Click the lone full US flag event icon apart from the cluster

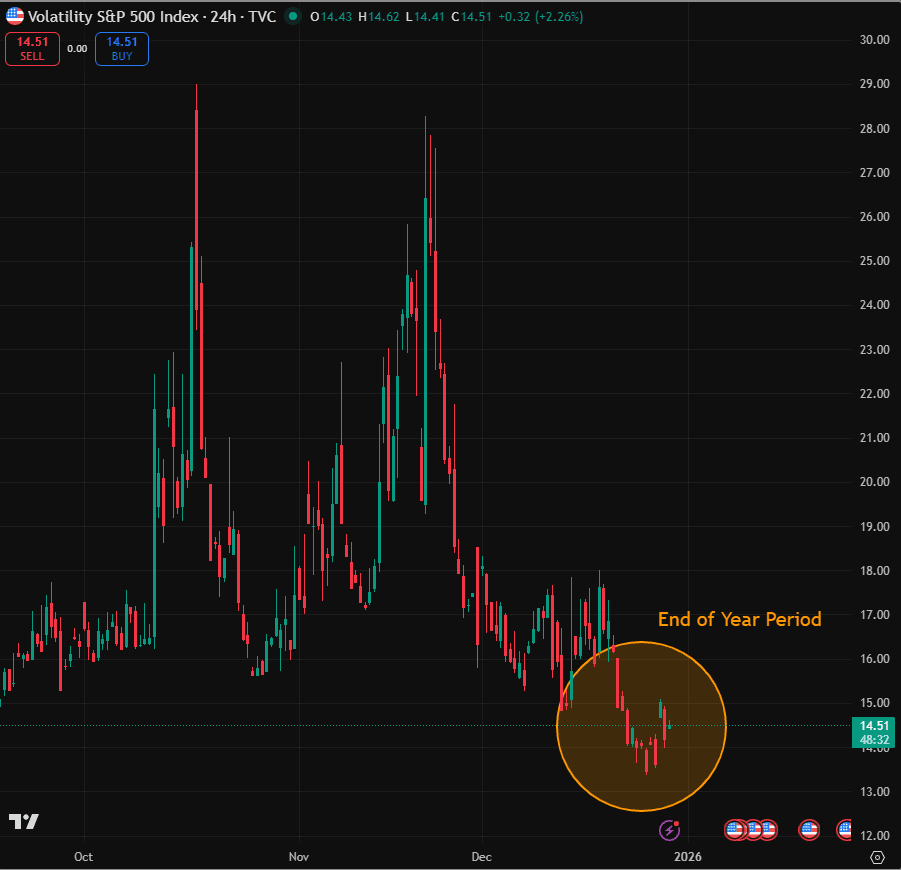809,830
